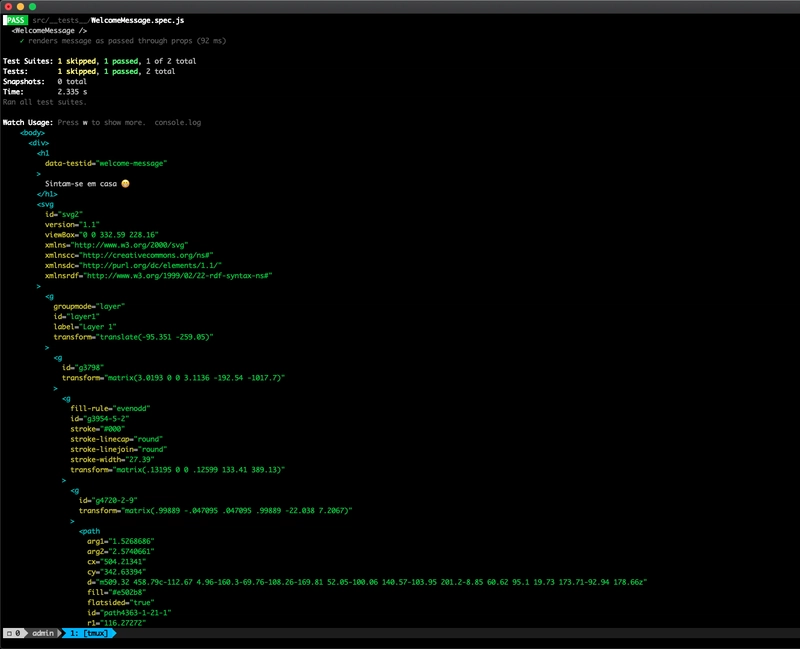Click 'renders message as passed through props' test line
The width and height of the screenshot is (800, 649).
[x=127, y=41]
